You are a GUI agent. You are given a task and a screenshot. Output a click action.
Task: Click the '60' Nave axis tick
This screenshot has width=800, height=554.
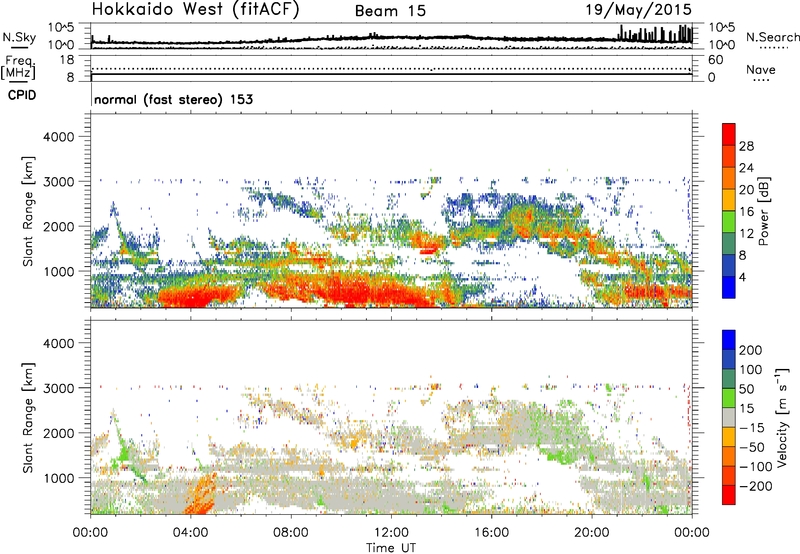[715, 60]
